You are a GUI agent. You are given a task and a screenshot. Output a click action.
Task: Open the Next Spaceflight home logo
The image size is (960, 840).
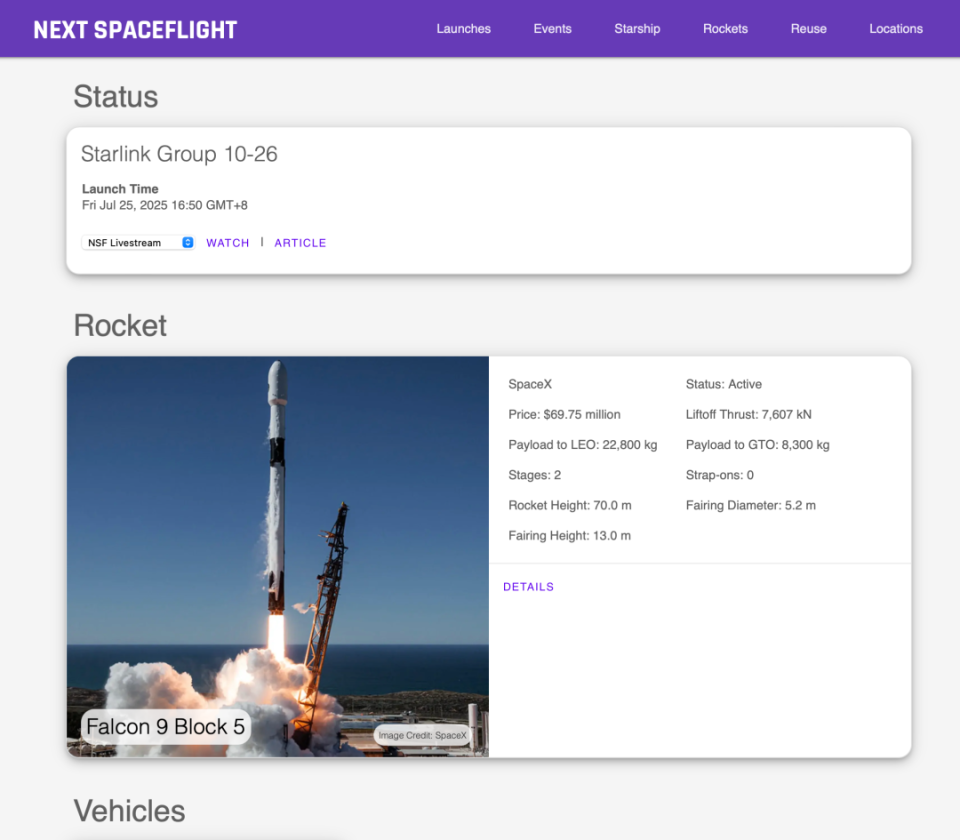[135, 29]
